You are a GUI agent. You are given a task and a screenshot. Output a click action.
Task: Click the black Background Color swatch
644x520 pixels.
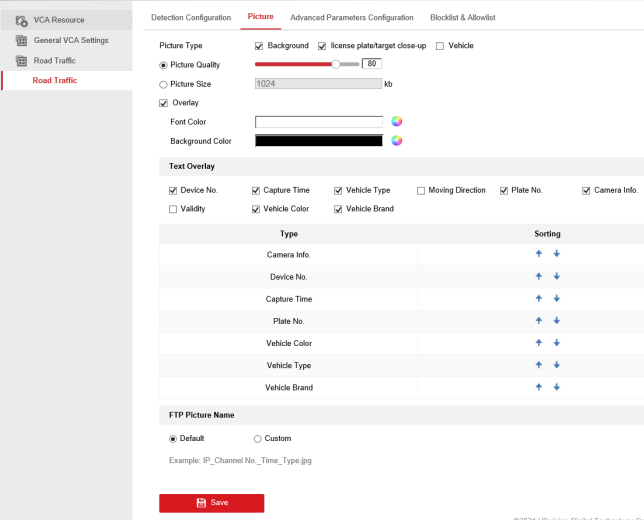pyautogui.click(x=318, y=141)
